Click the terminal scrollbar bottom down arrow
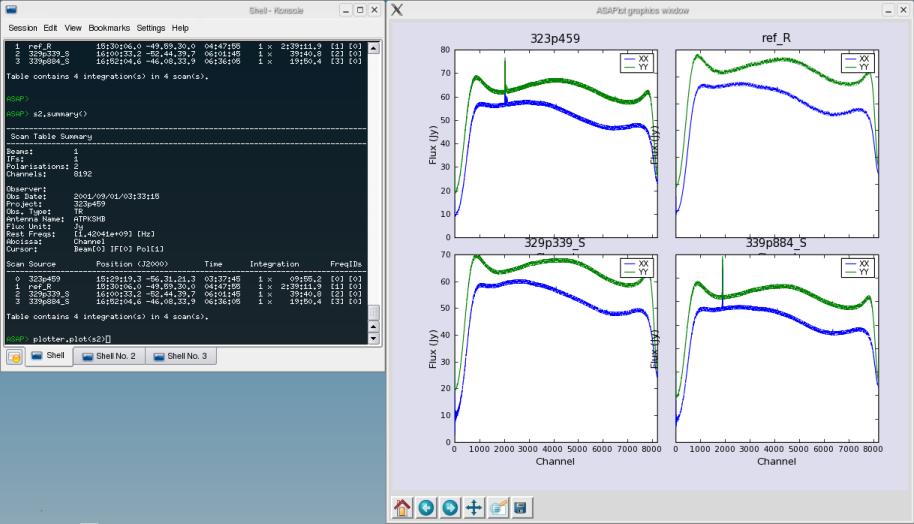Screen dimensions: 914x524 tap(374, 339)
